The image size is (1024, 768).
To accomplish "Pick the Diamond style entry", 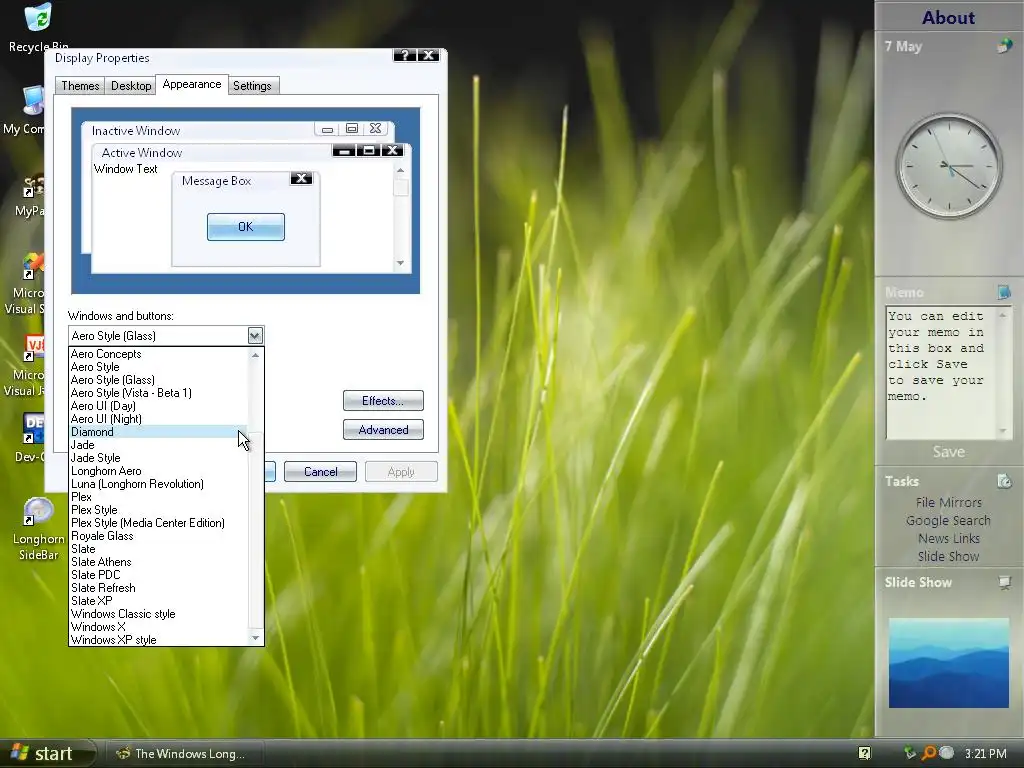I will [x=159, y=432].
